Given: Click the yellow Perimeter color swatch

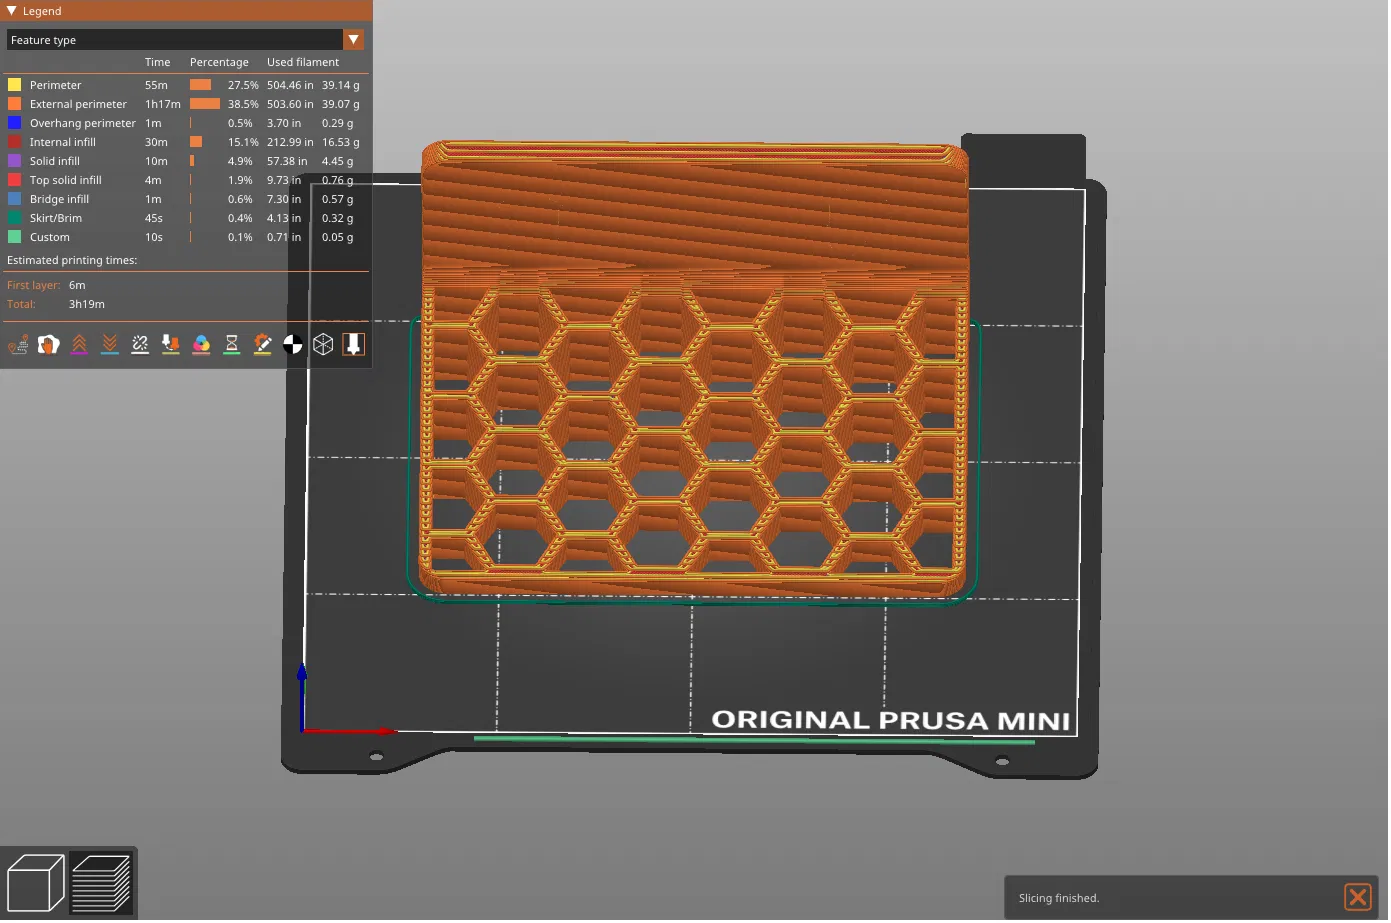Looking at the screenshot, I should [x=14, y=85].
